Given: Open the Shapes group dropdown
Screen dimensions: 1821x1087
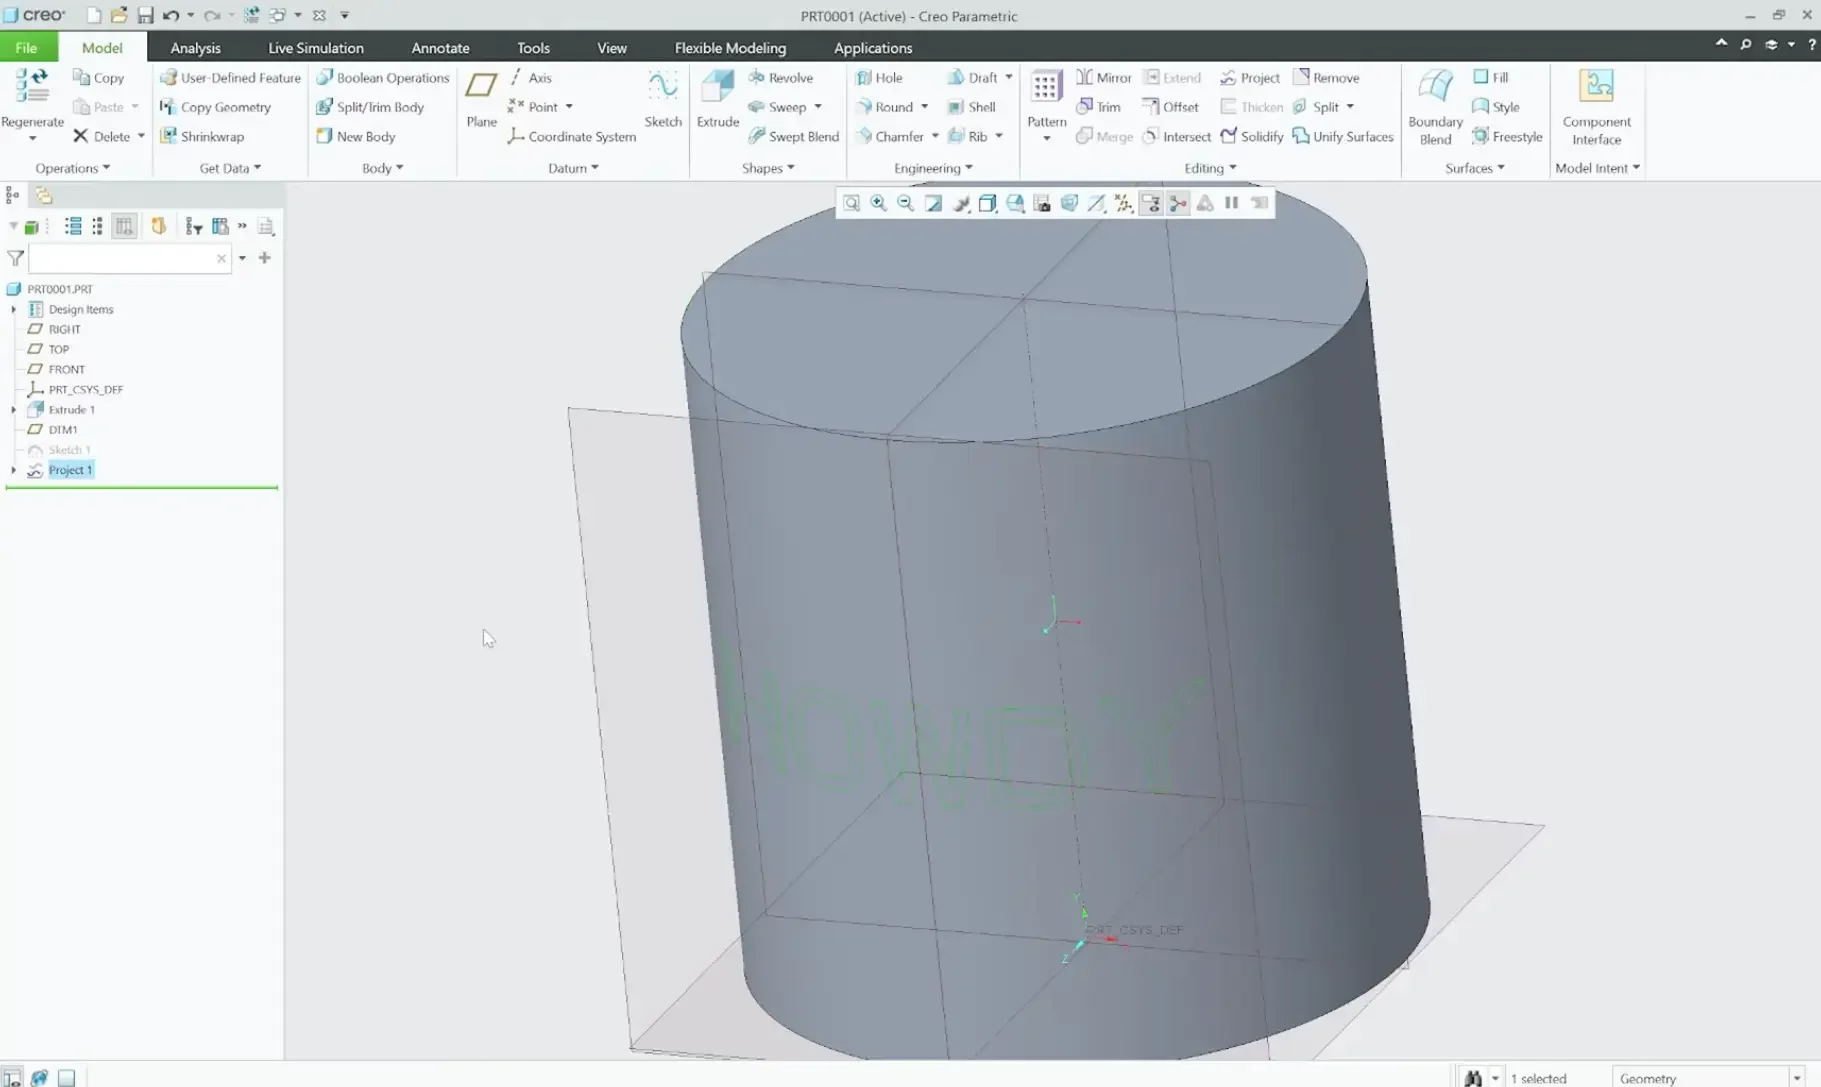Looking at the screenshot, I should (768, 168).
